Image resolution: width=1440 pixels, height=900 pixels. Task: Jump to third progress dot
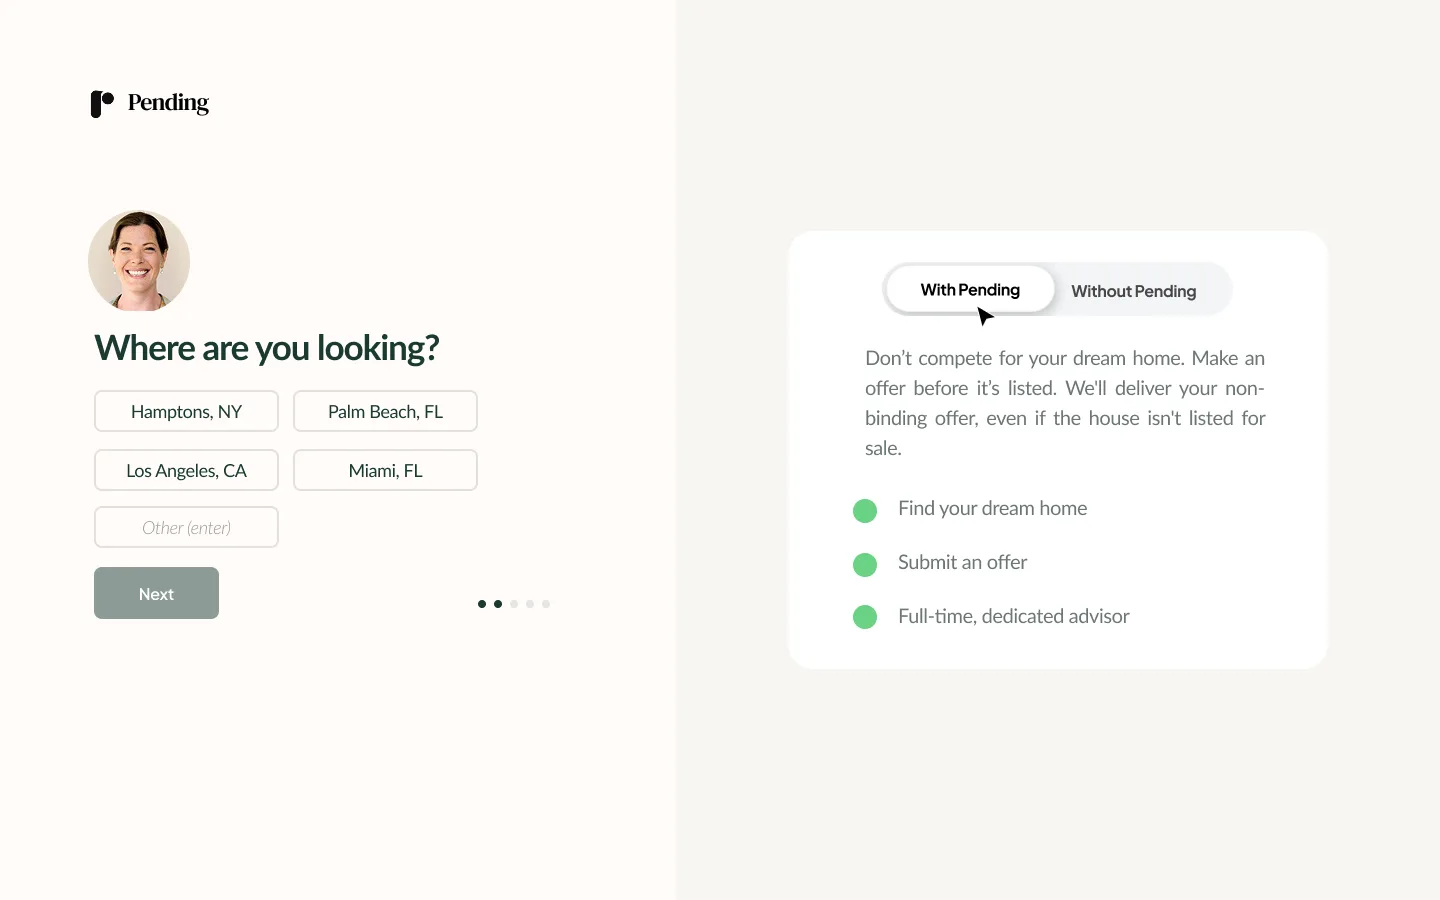click(514, 604)
